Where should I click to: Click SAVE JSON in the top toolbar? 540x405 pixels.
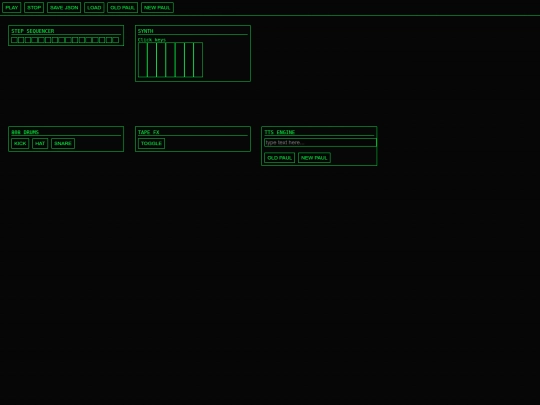pyautogui.click(x=64, y=8)
